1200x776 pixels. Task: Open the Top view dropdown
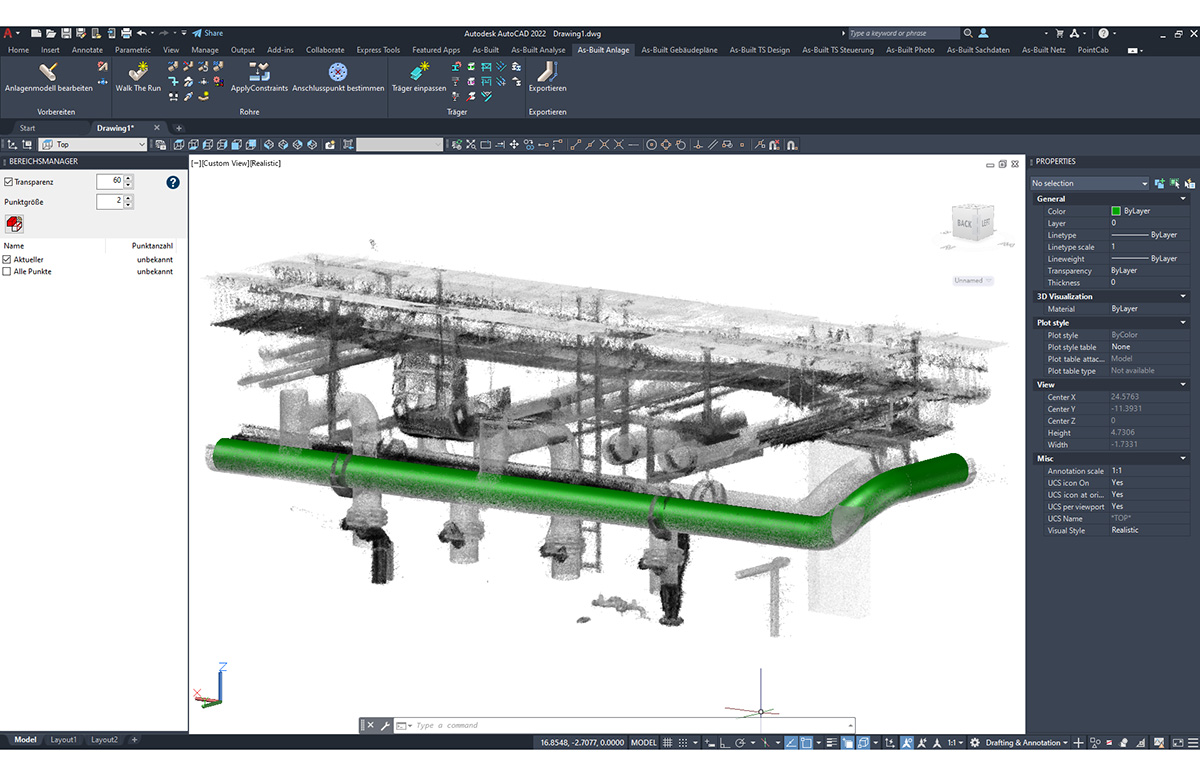point(142,144)
